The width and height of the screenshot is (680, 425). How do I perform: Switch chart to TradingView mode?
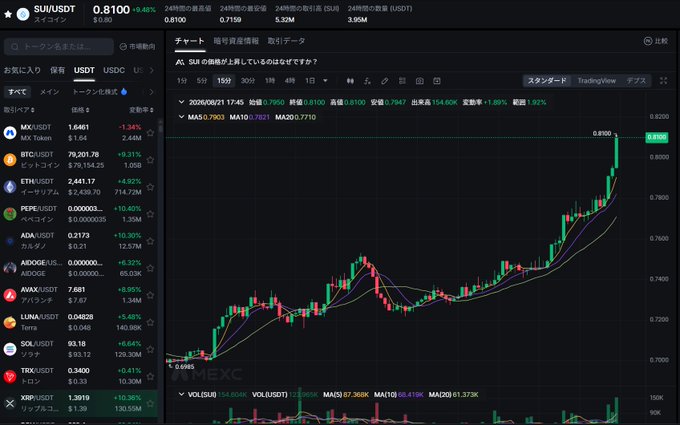pos(596,81)
